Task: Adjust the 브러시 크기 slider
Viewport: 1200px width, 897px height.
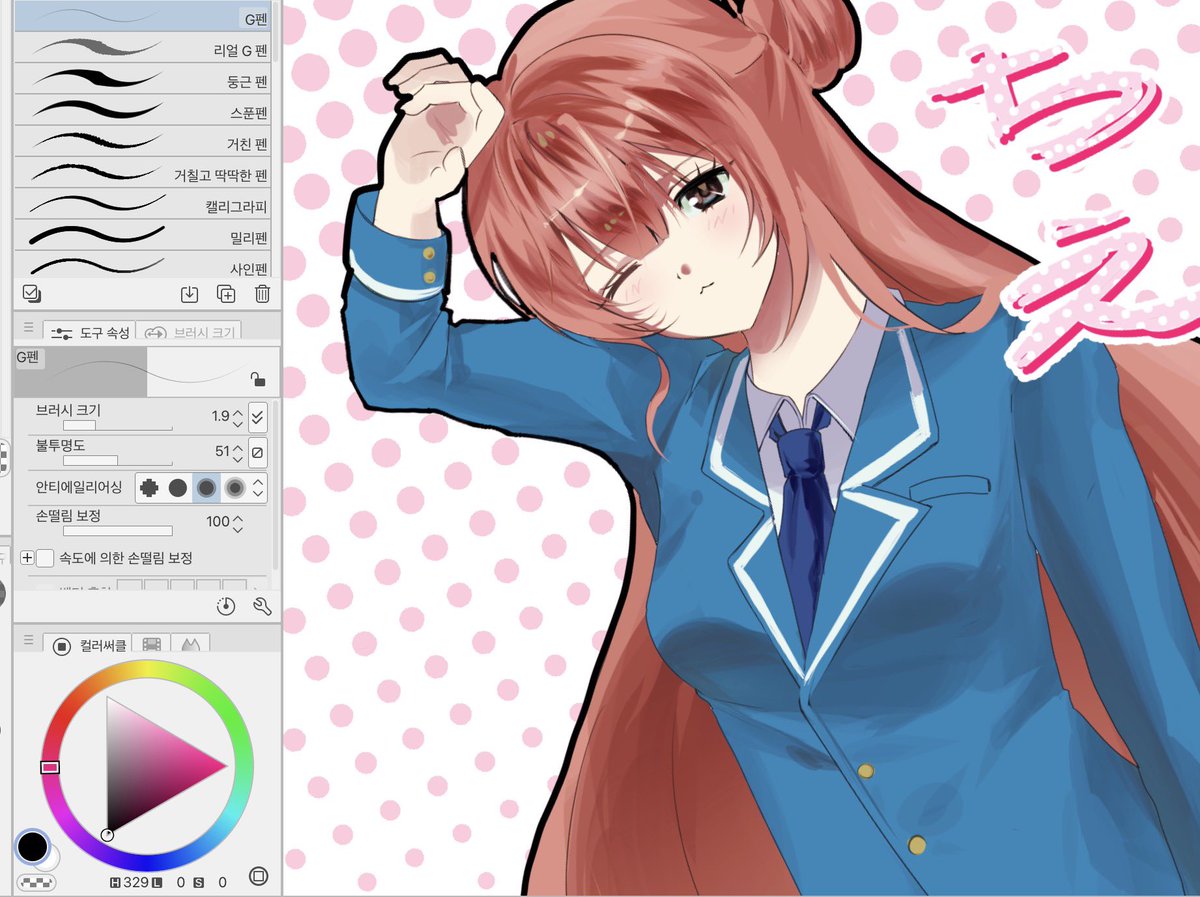Action: (x=117, y=426)
